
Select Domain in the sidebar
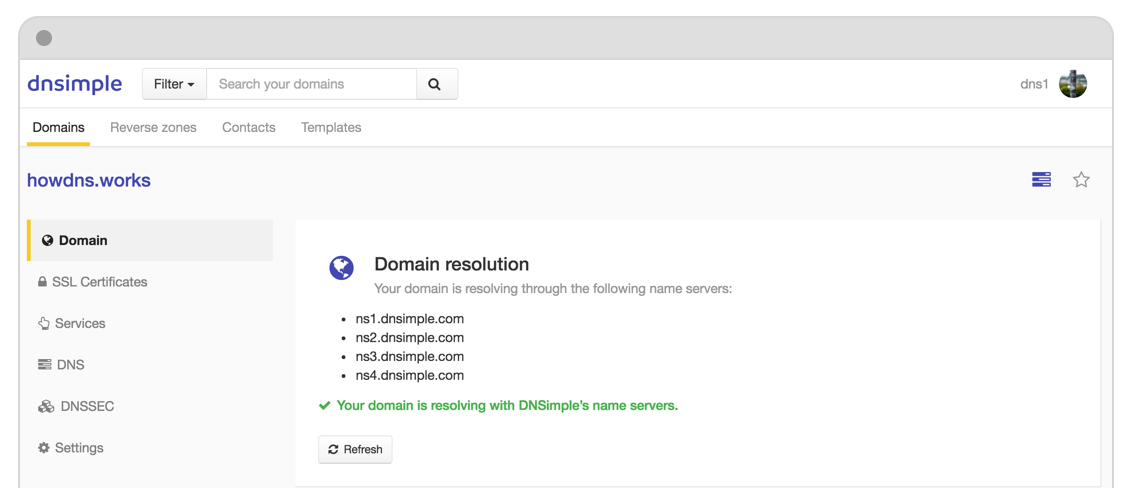150,240
